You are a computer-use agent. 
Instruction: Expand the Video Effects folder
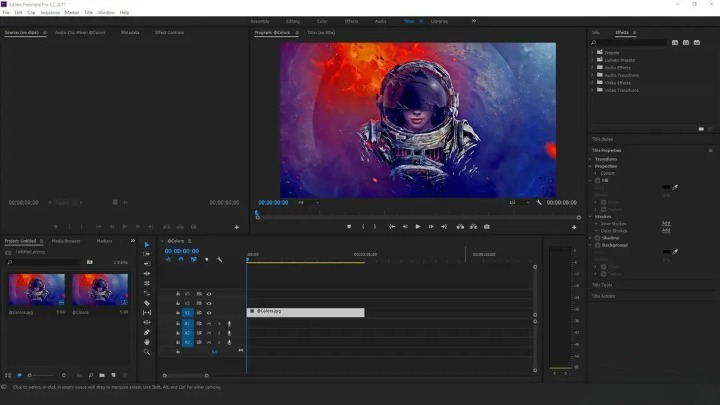(x=592, y=83)
